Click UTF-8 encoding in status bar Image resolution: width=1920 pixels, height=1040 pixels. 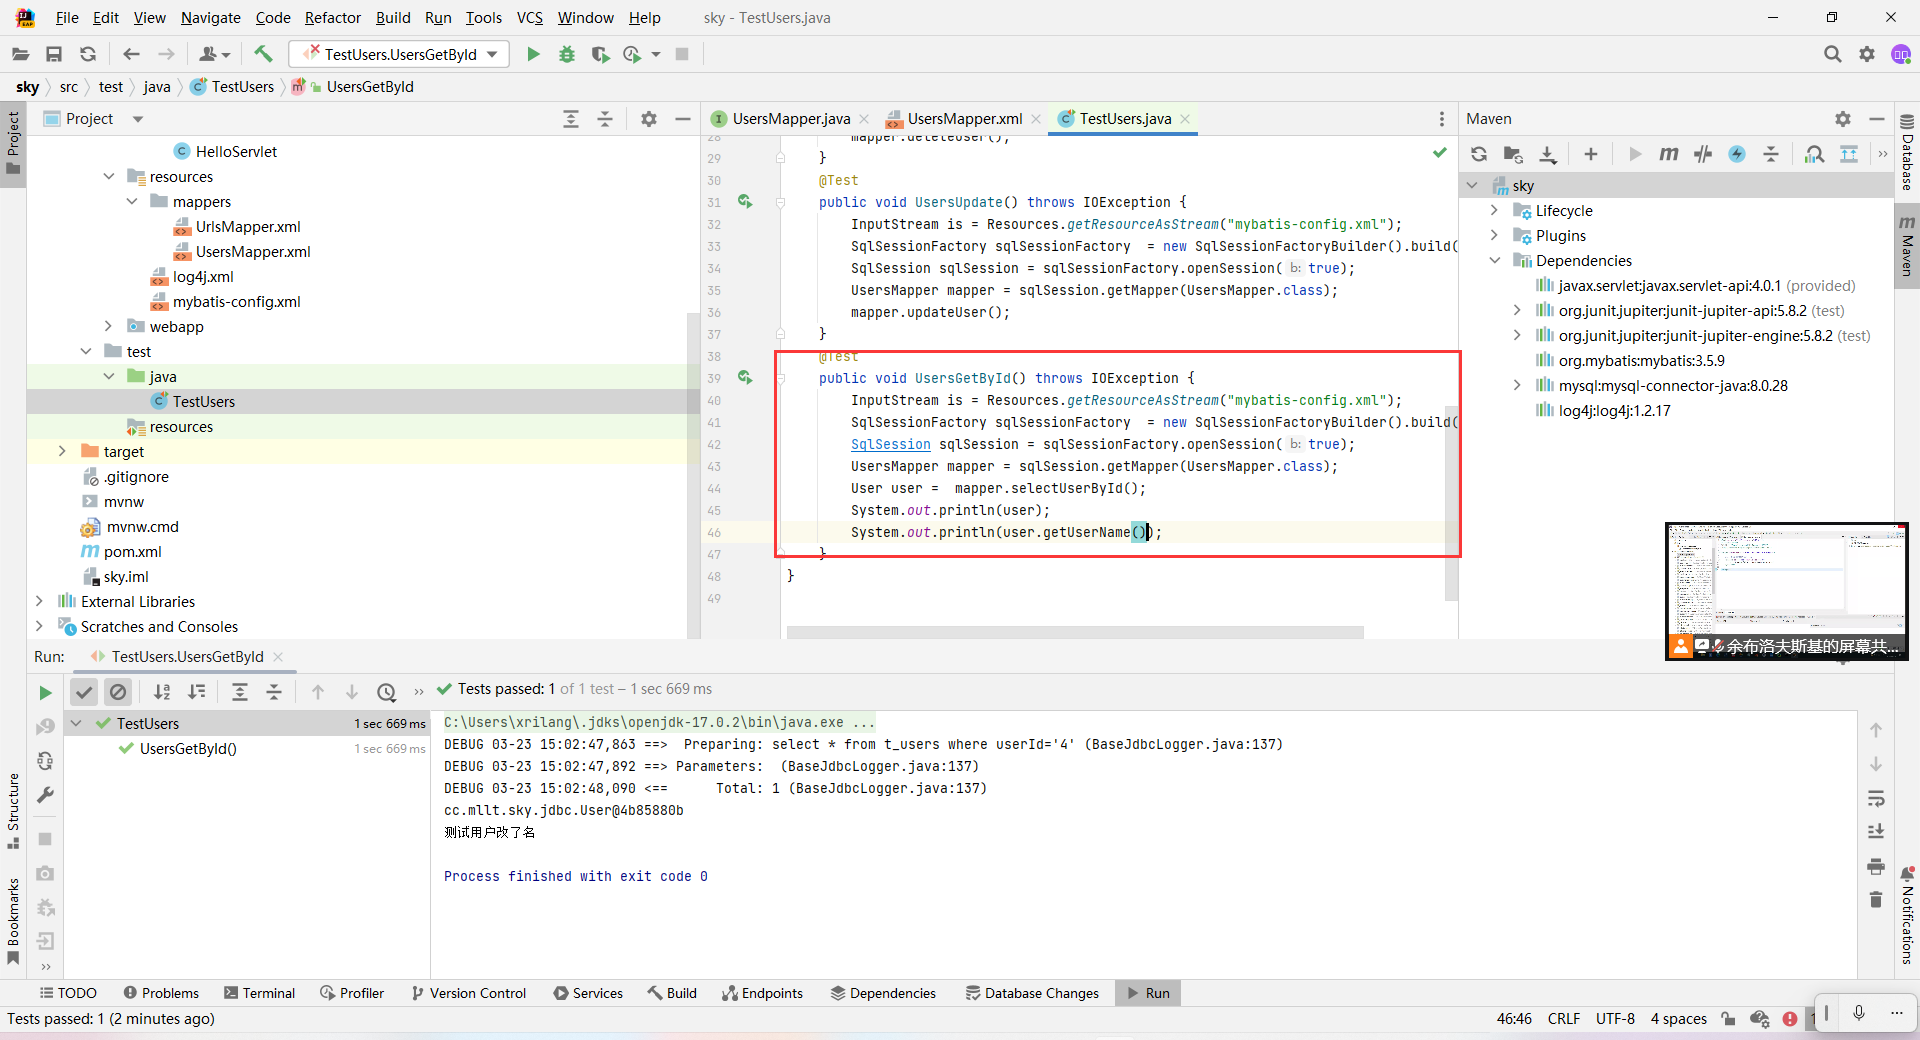[1615, 1019]
